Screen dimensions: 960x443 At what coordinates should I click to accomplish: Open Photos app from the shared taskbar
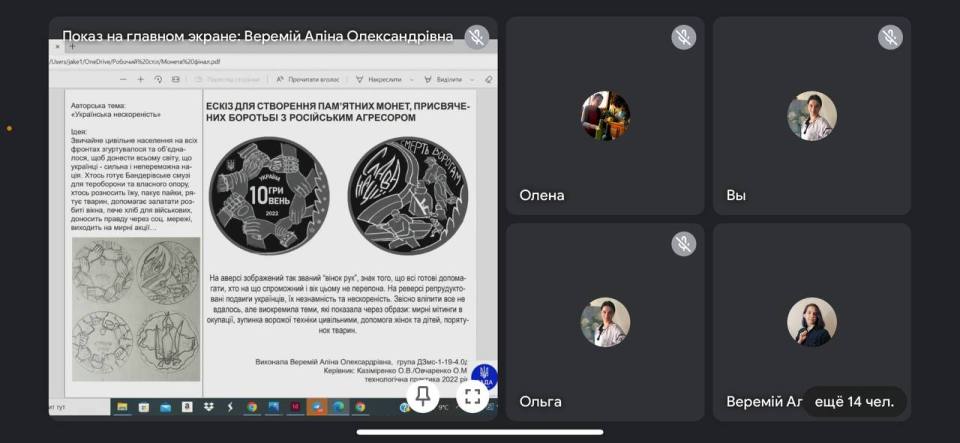(x=273, y=407)
